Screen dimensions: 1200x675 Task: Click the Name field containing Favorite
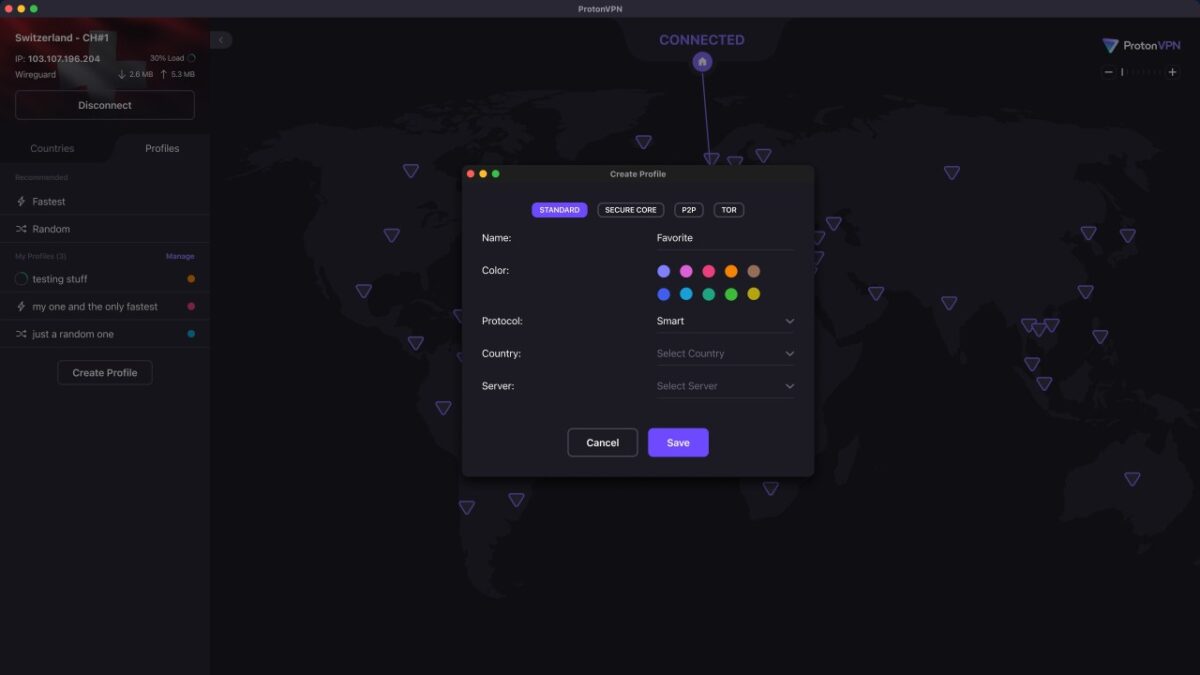pyautogui.click(x=725, y=238)
